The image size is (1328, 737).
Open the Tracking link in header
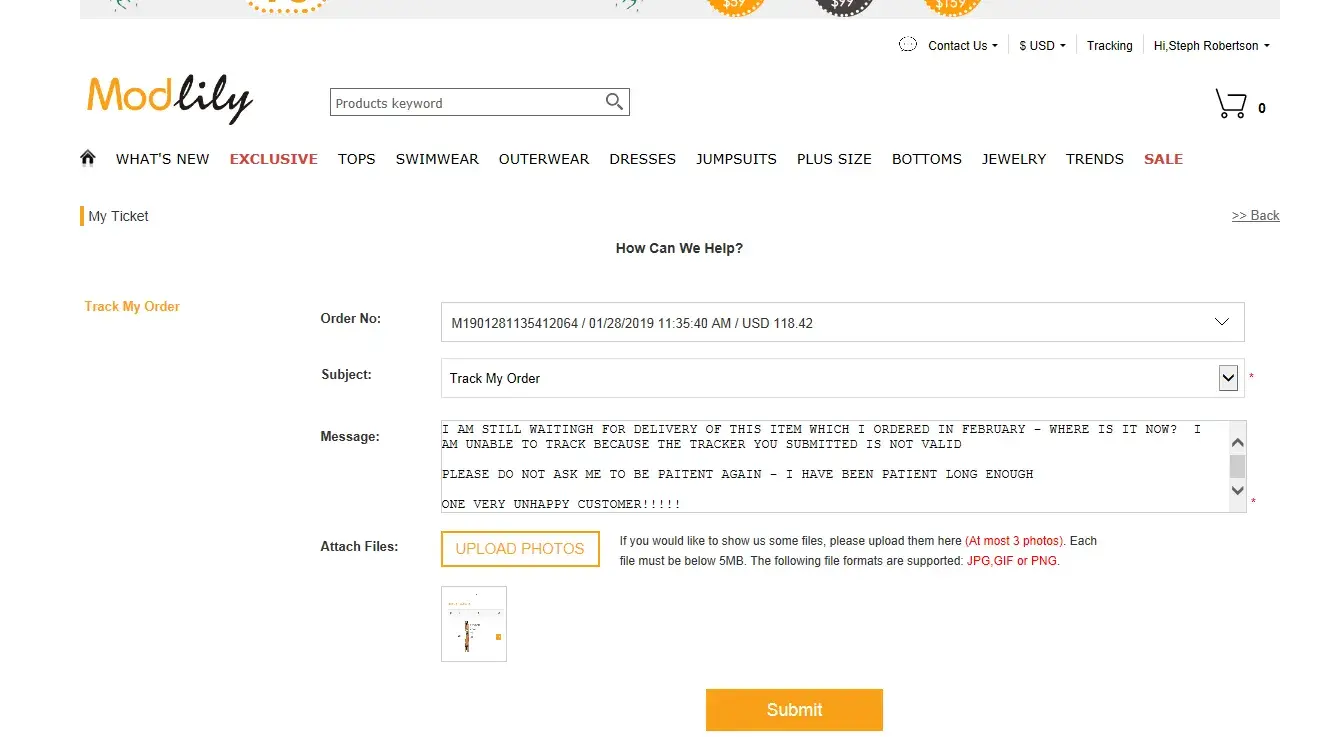tap(1109, 46)
